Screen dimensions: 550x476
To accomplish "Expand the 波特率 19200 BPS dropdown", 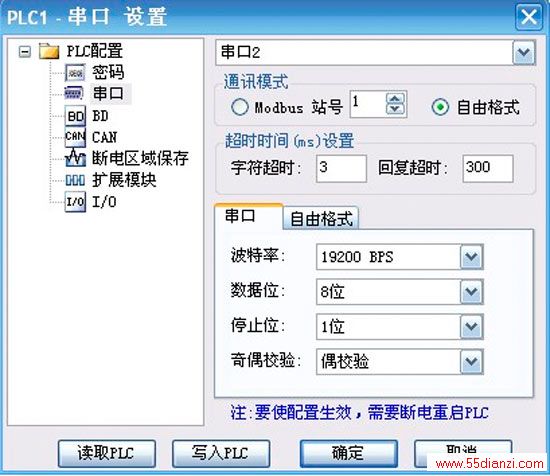I will pos(471,257).
